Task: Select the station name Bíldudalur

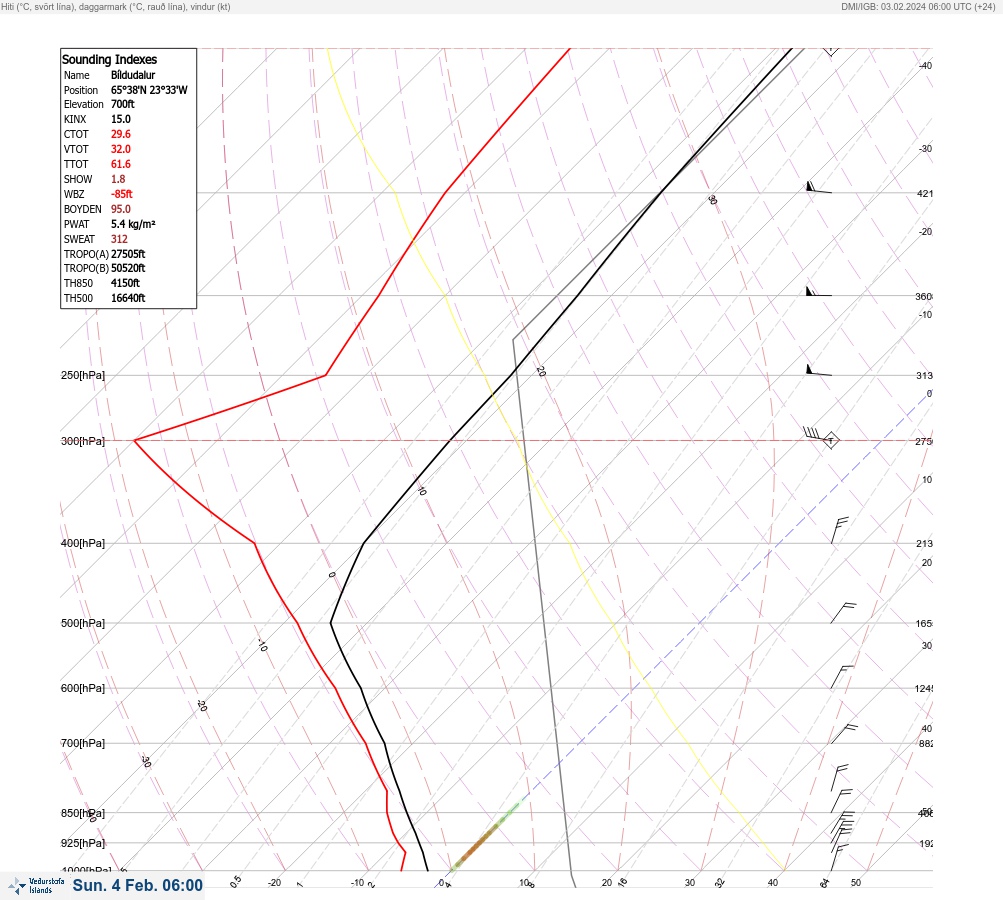Action: (133, 75)
